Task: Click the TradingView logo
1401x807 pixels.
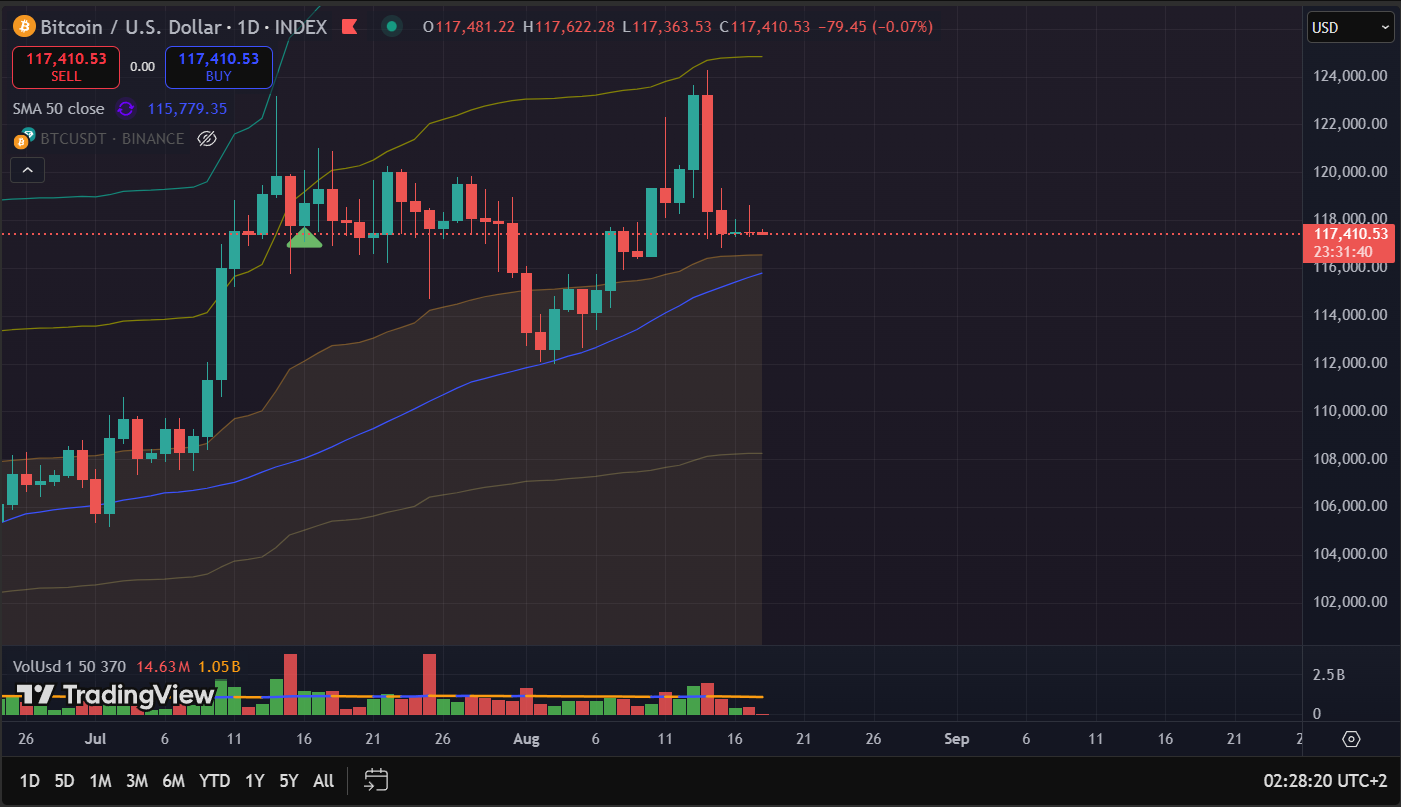Action: click(x=116, y=695)
